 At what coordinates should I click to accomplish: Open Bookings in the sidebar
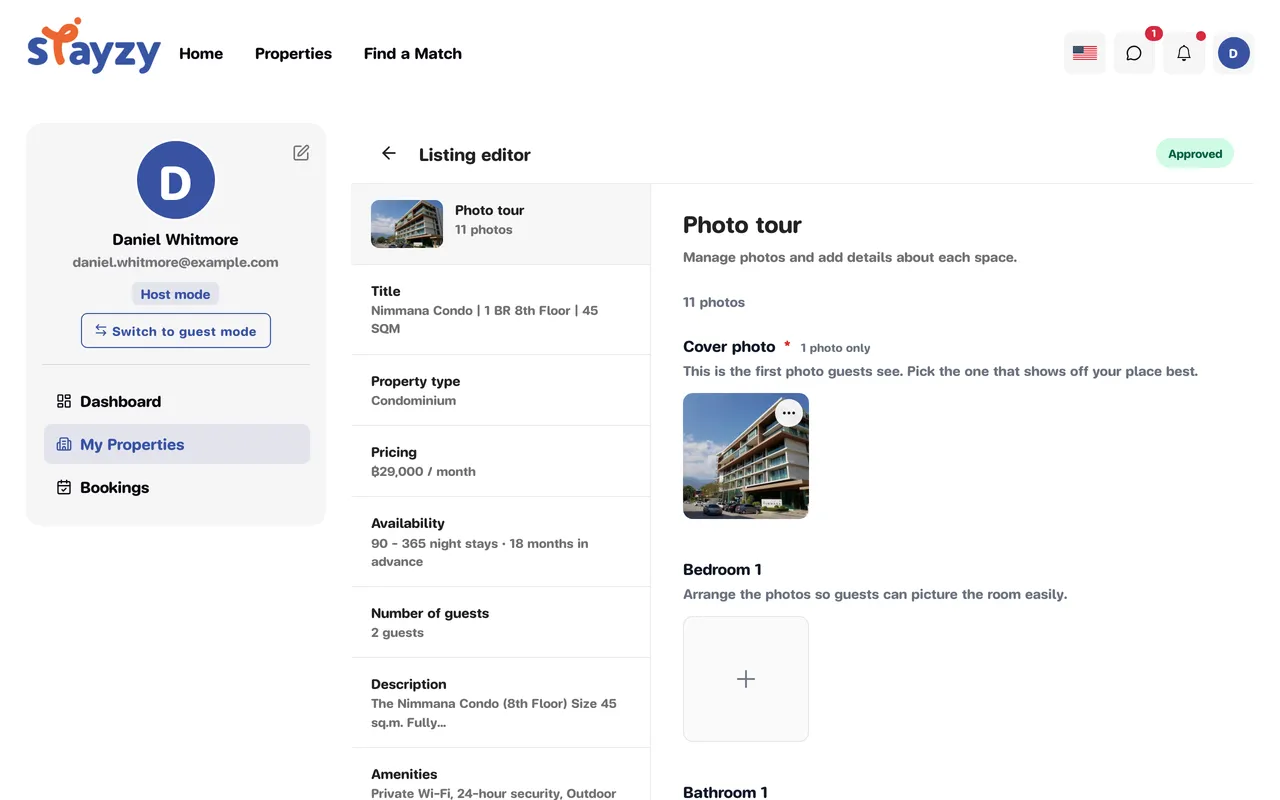[x=177, y=487]
